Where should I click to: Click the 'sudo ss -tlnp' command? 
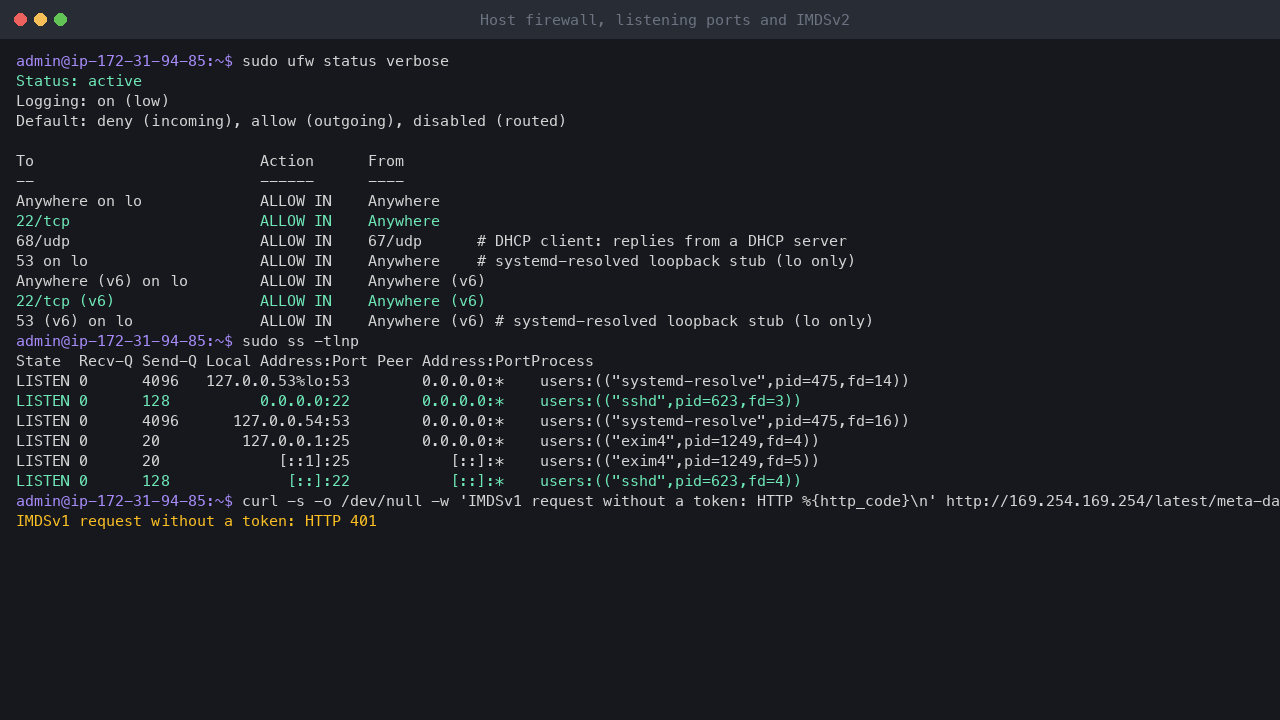point(300,341)
